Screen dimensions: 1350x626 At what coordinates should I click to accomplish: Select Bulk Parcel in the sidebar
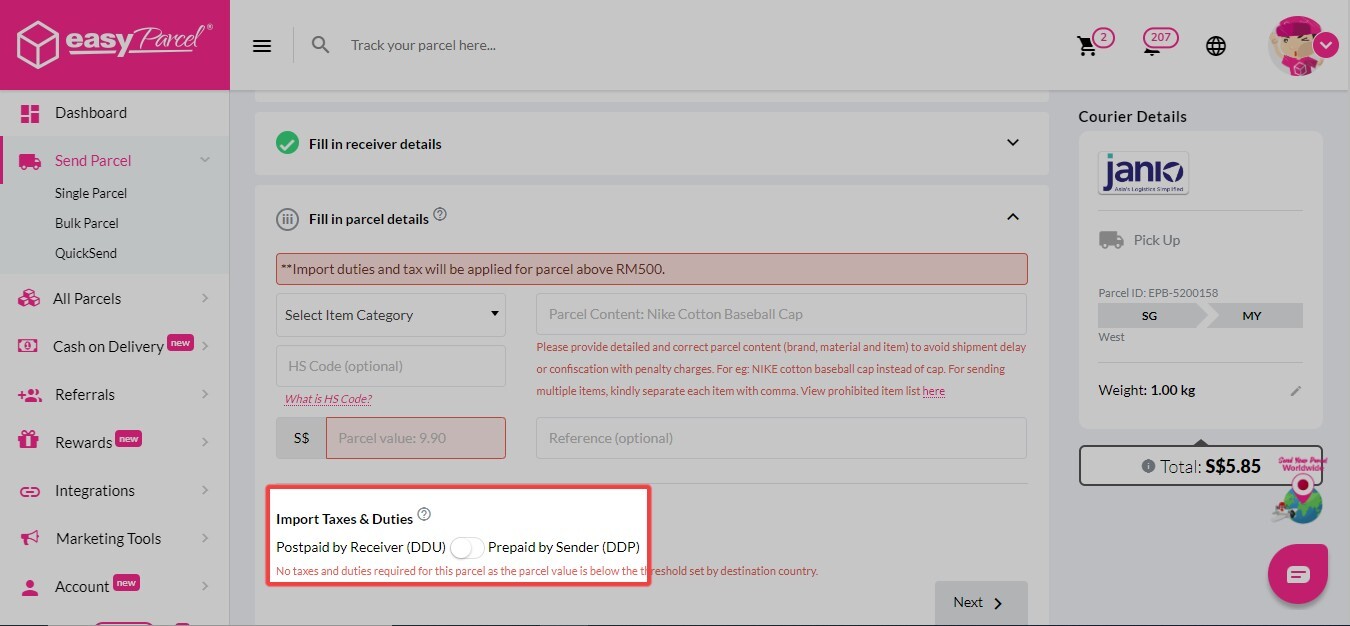tap(87, 223)
